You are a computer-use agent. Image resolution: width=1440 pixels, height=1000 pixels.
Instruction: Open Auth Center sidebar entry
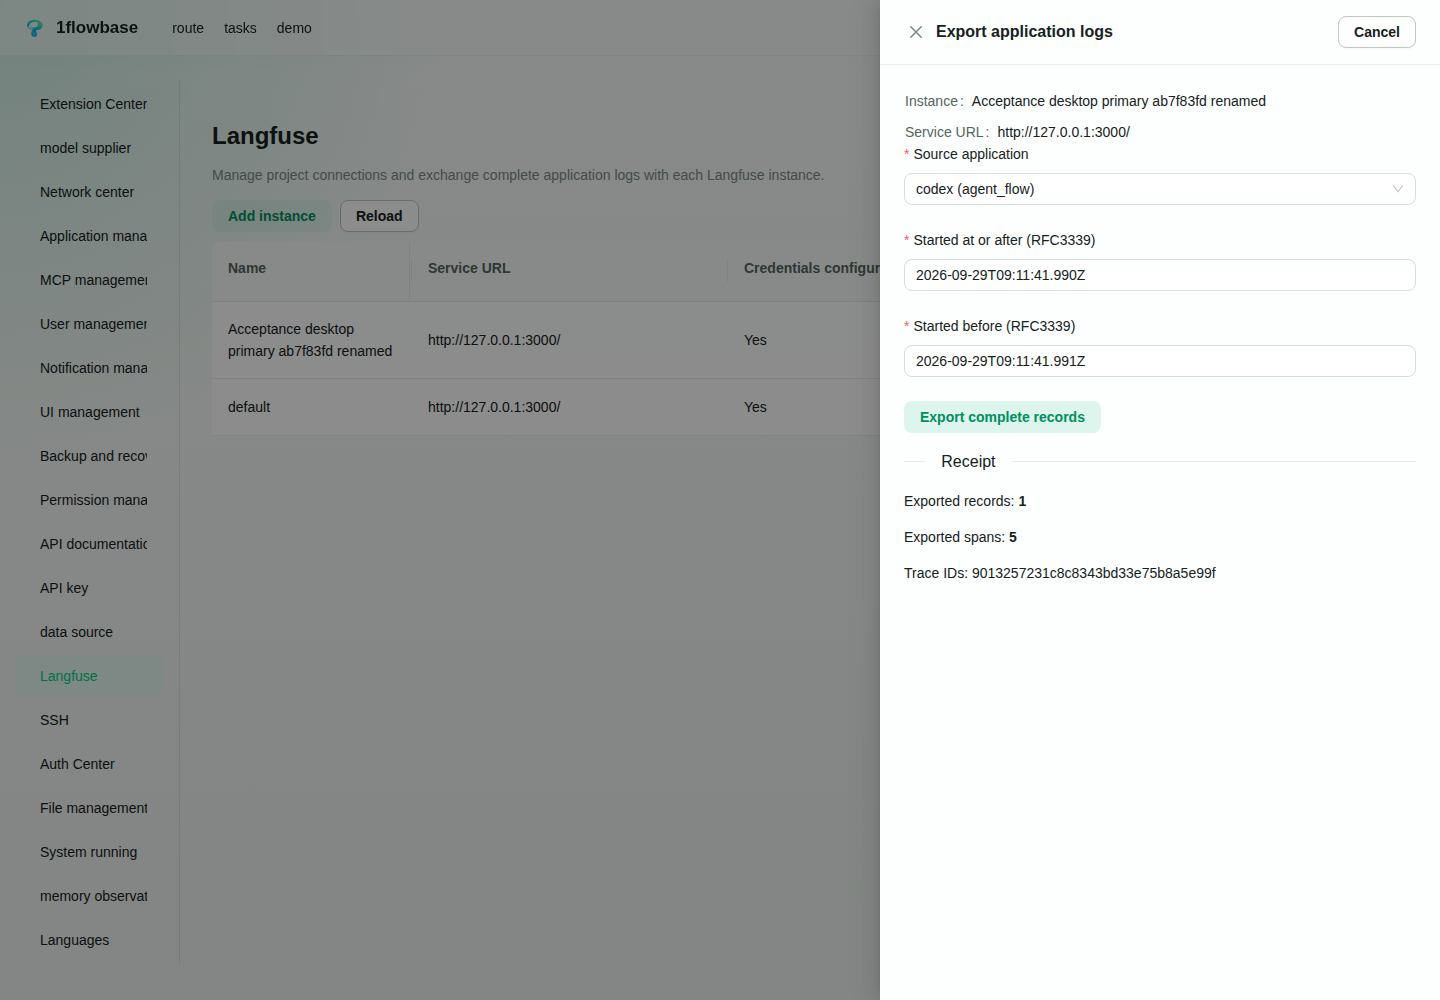90,764
